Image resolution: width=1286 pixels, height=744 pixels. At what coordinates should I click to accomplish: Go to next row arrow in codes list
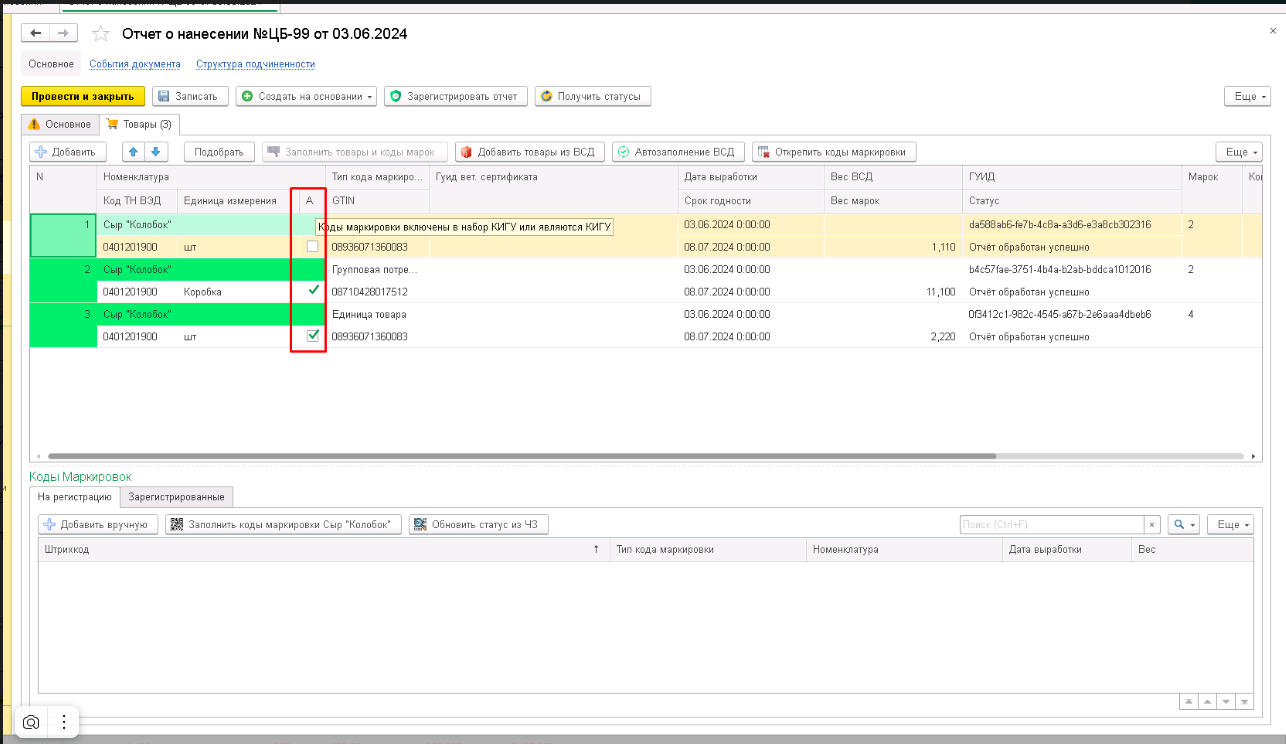point(1224,702)
